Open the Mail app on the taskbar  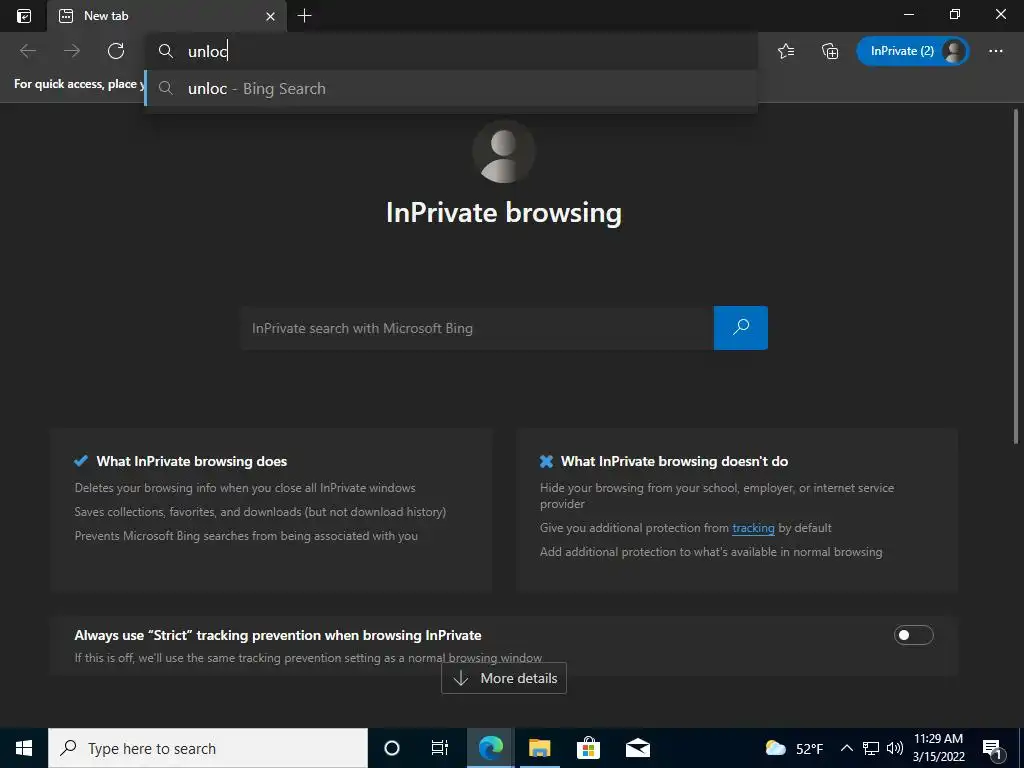point(637,748)
